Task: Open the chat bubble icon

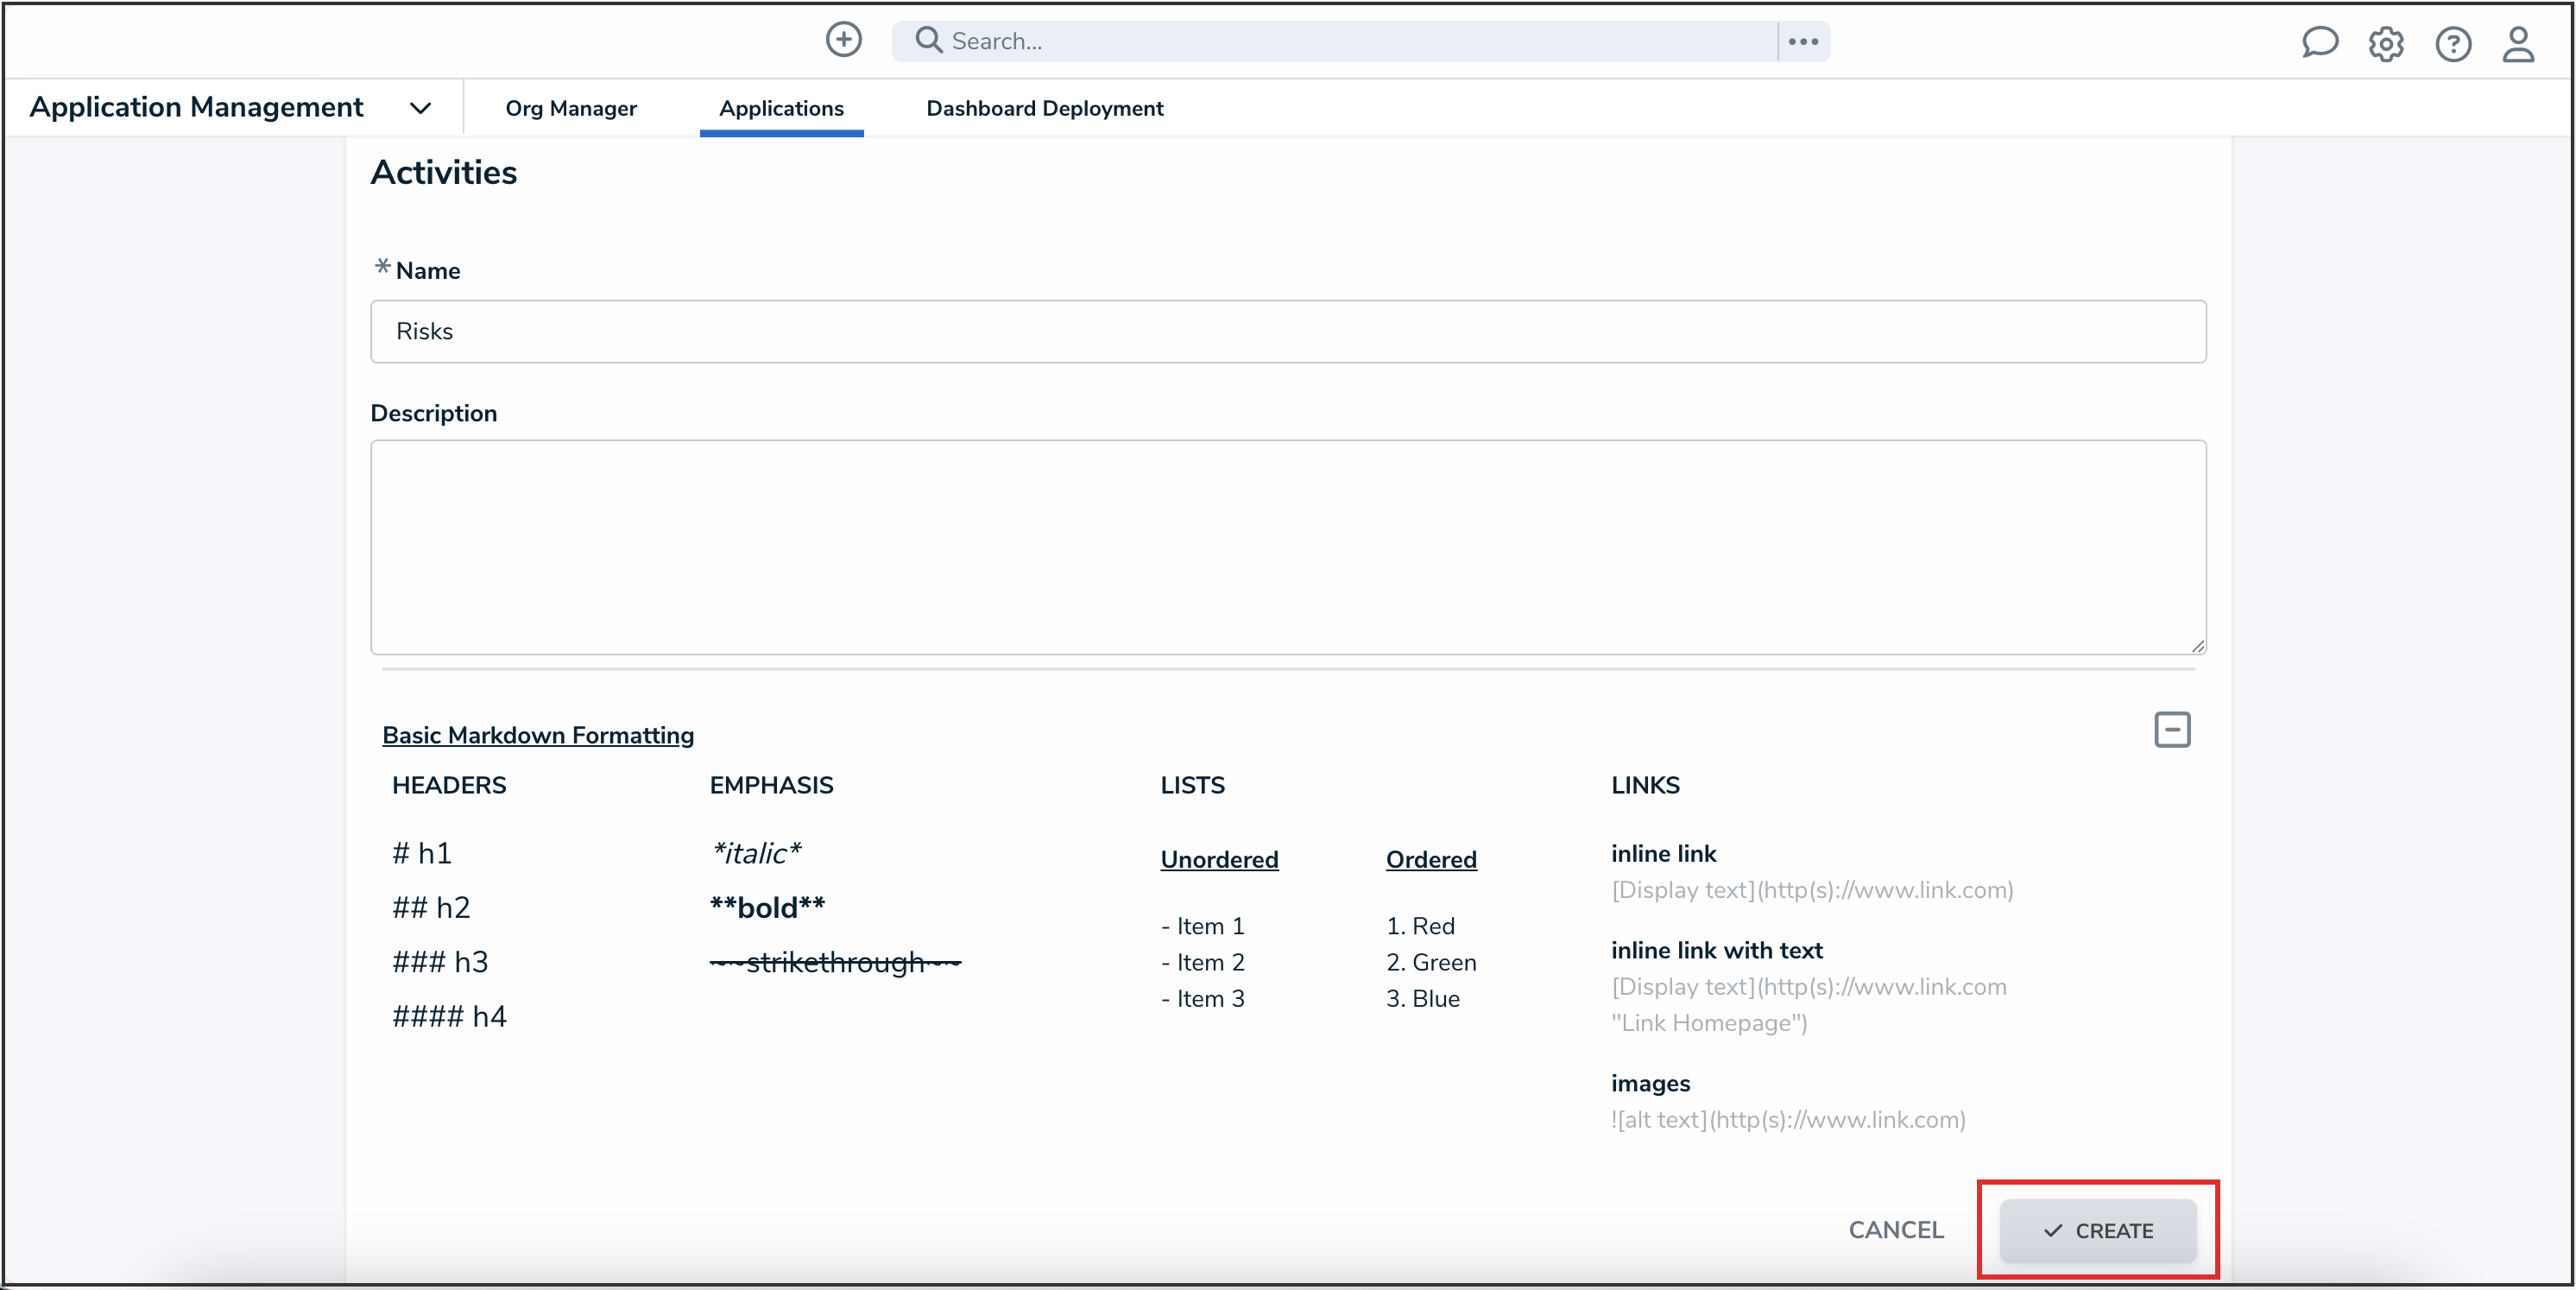Action: pyautogui.click(x=2319, y=43)
